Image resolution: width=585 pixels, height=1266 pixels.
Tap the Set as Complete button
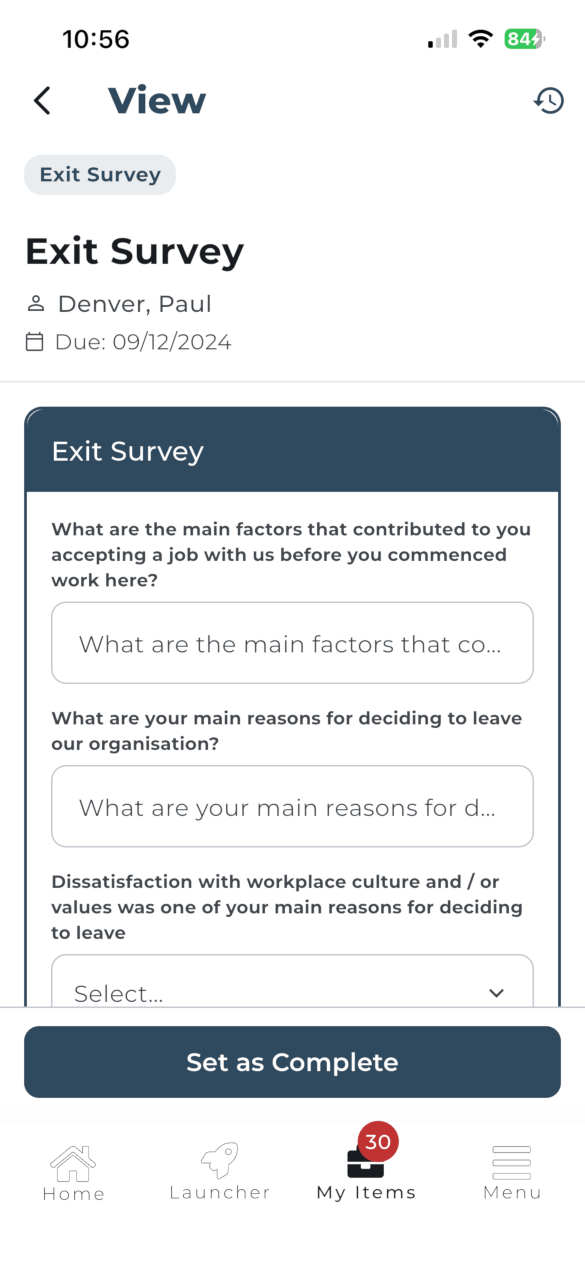[x=292, y=1062]
